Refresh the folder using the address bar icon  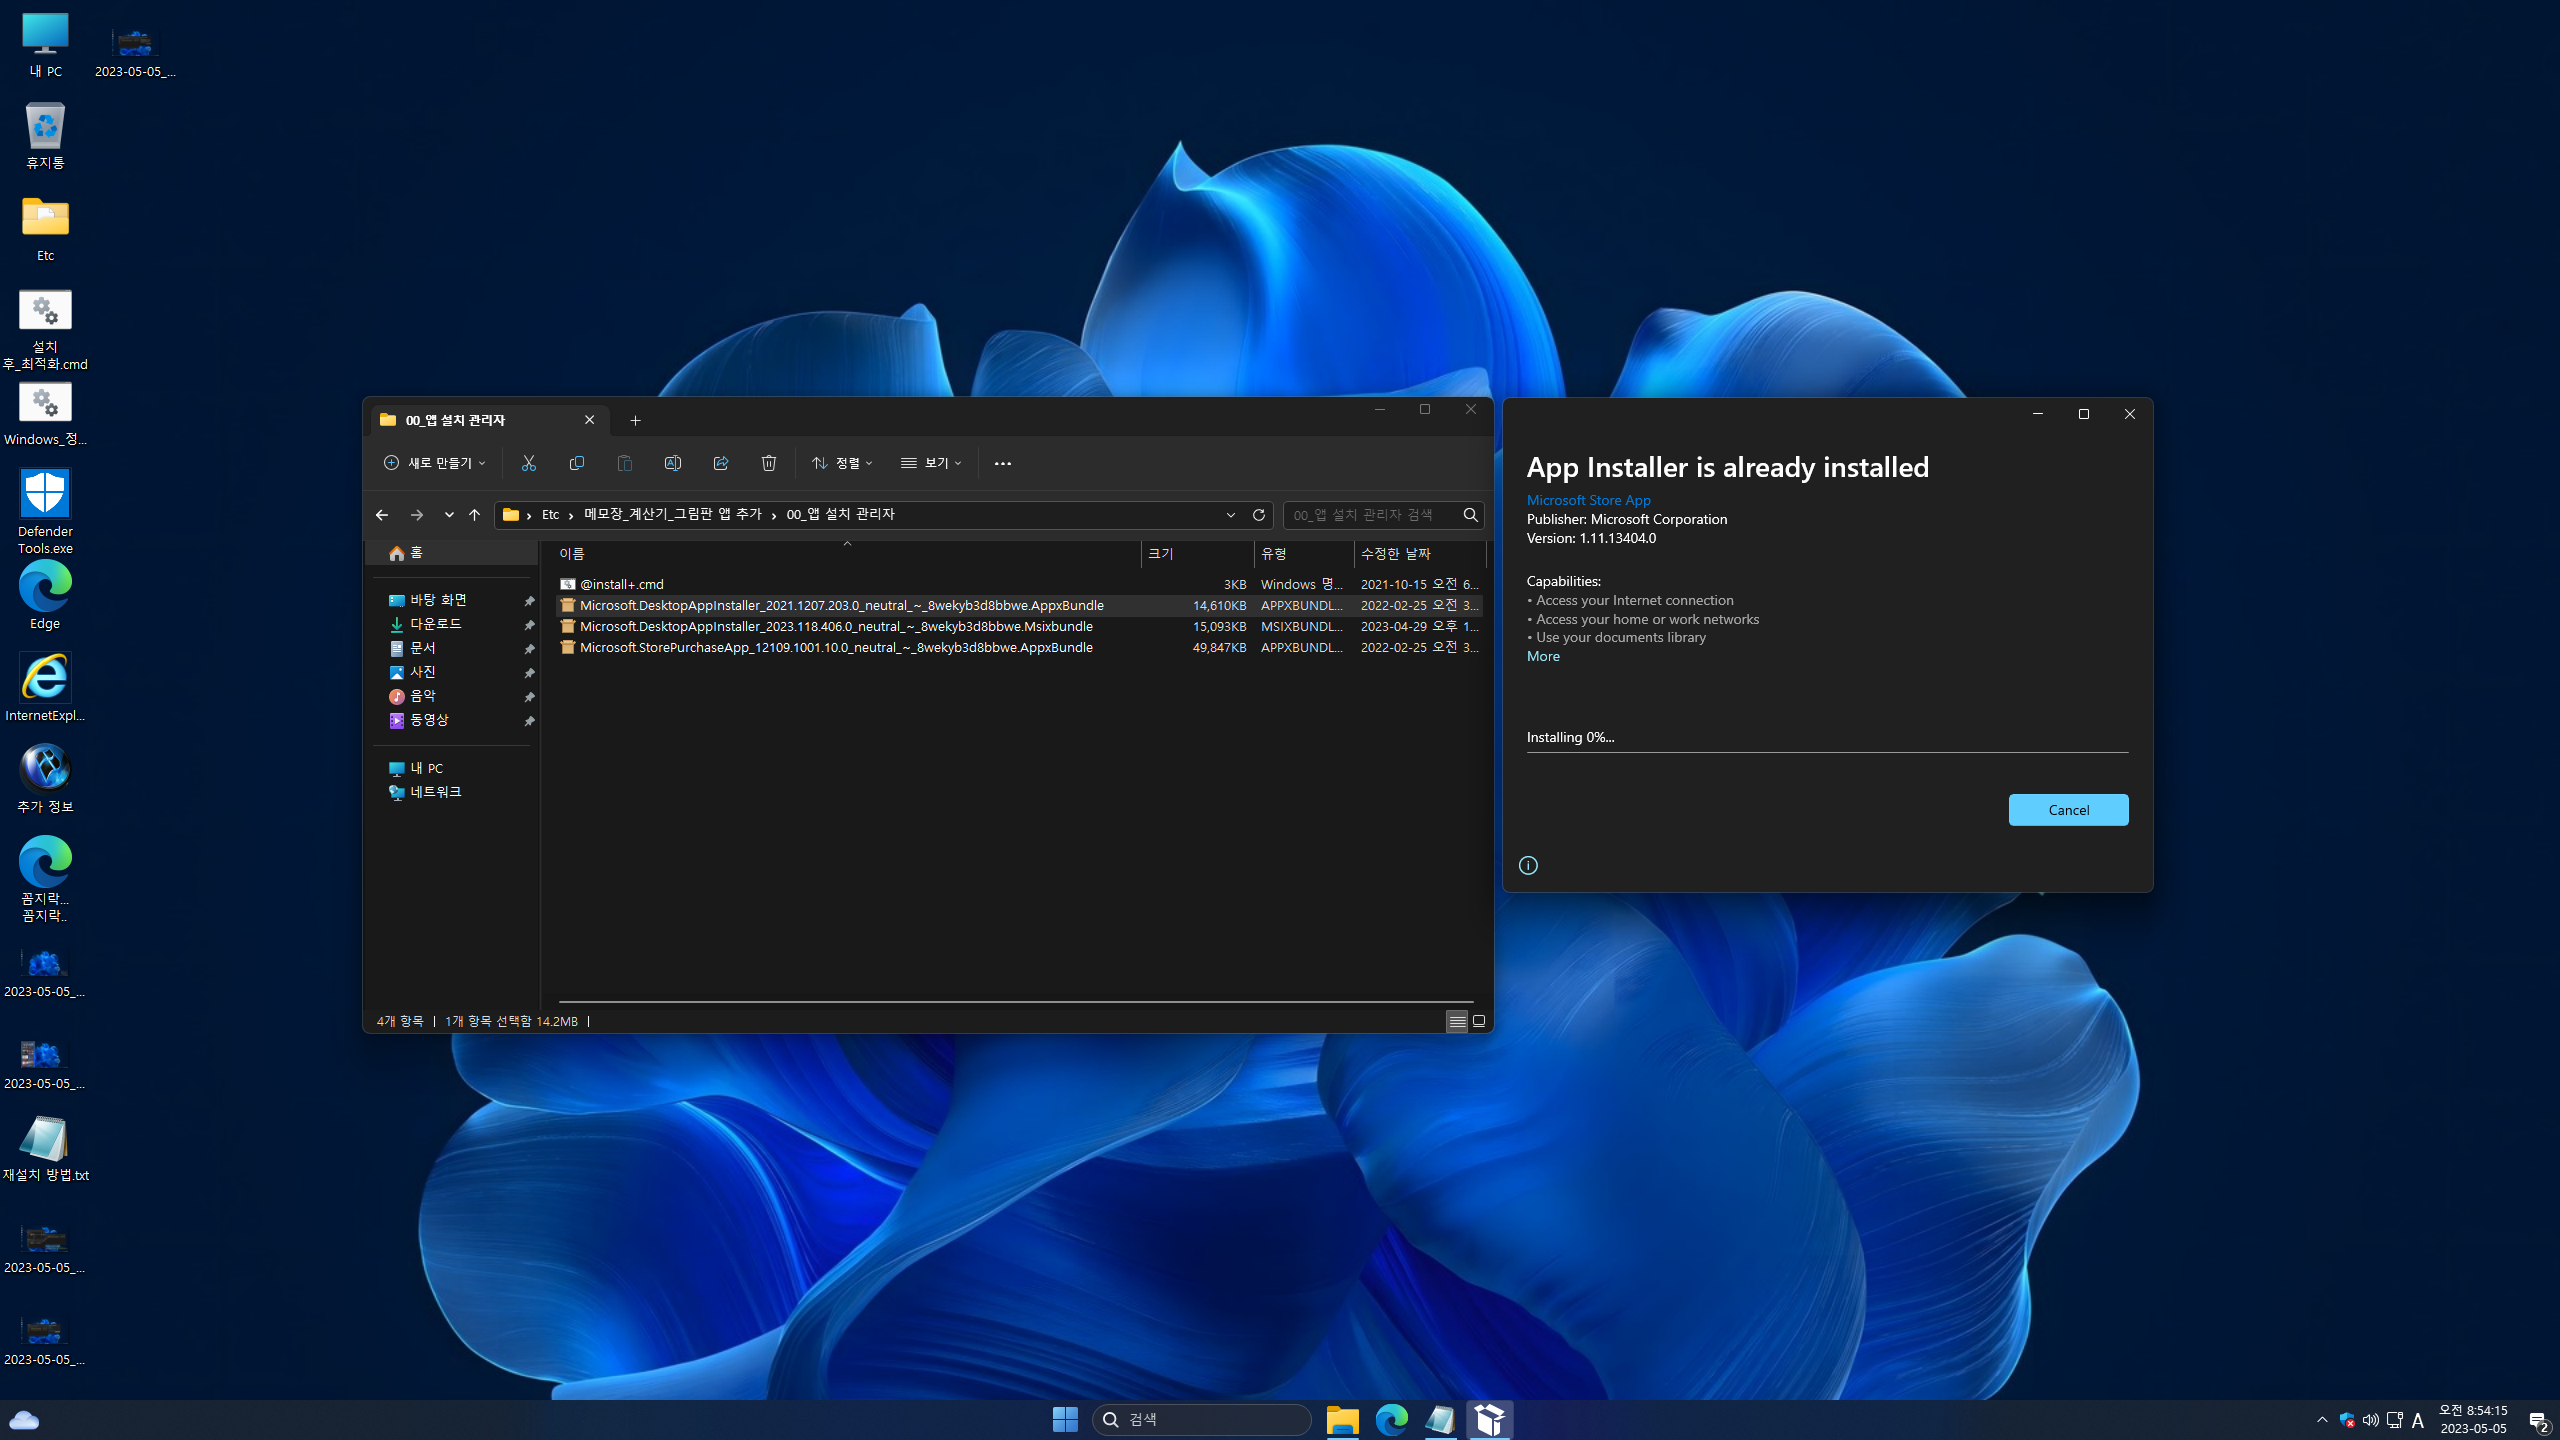click(x=1259, y=515)
